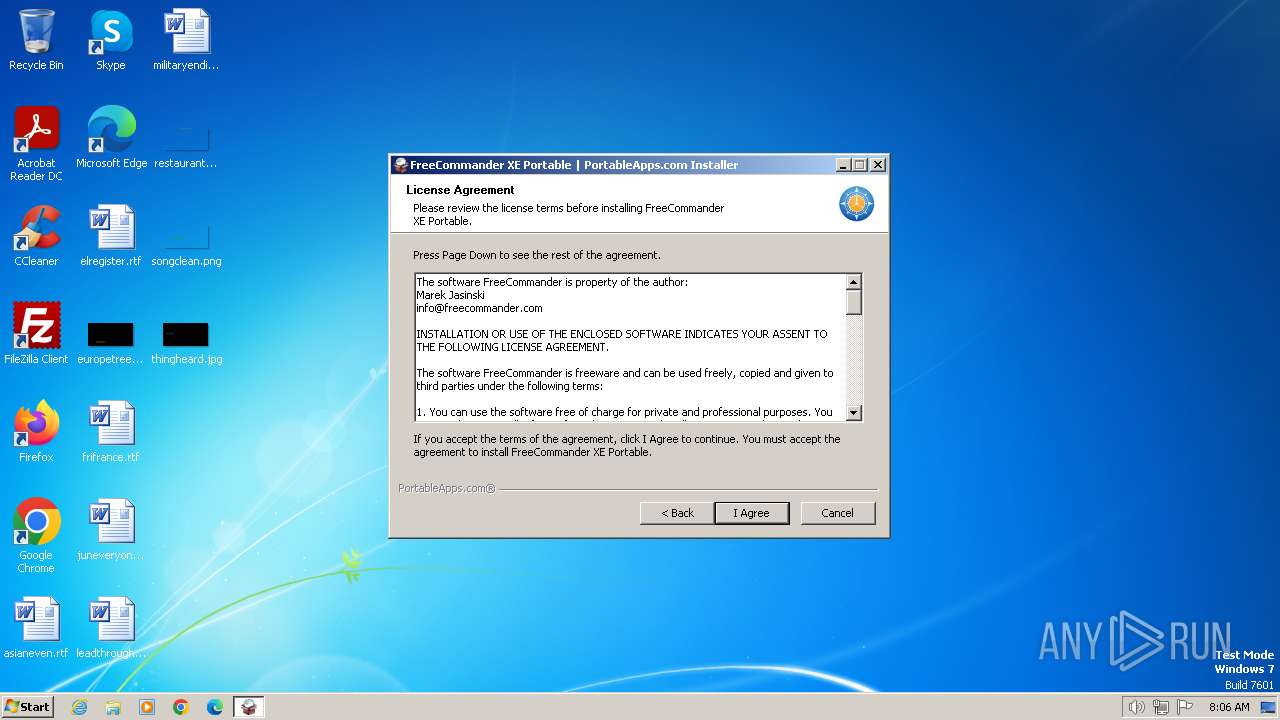Minimize the installer window

coord(843,165)
